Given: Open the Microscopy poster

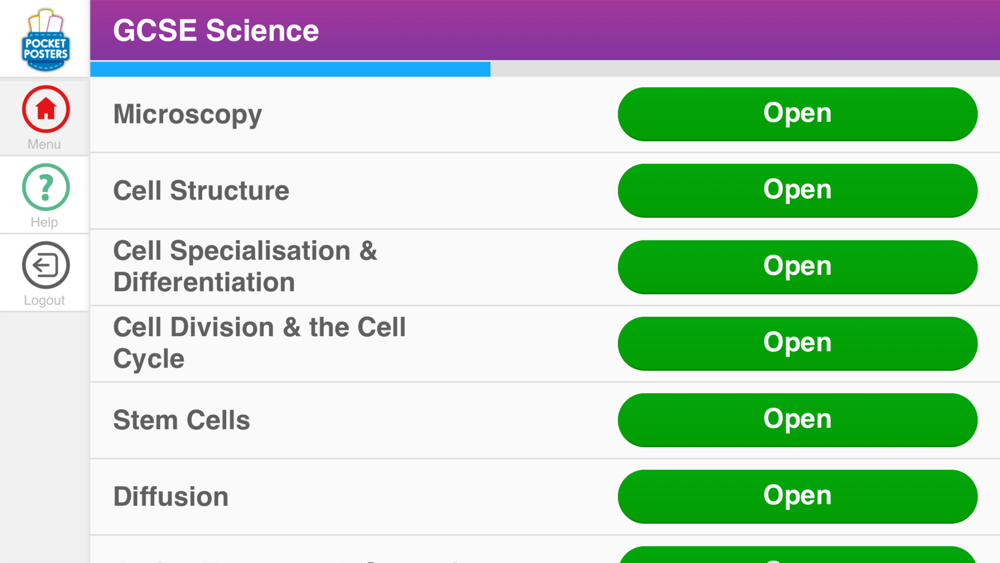Looking at the screenshot, I should point(797,114).
